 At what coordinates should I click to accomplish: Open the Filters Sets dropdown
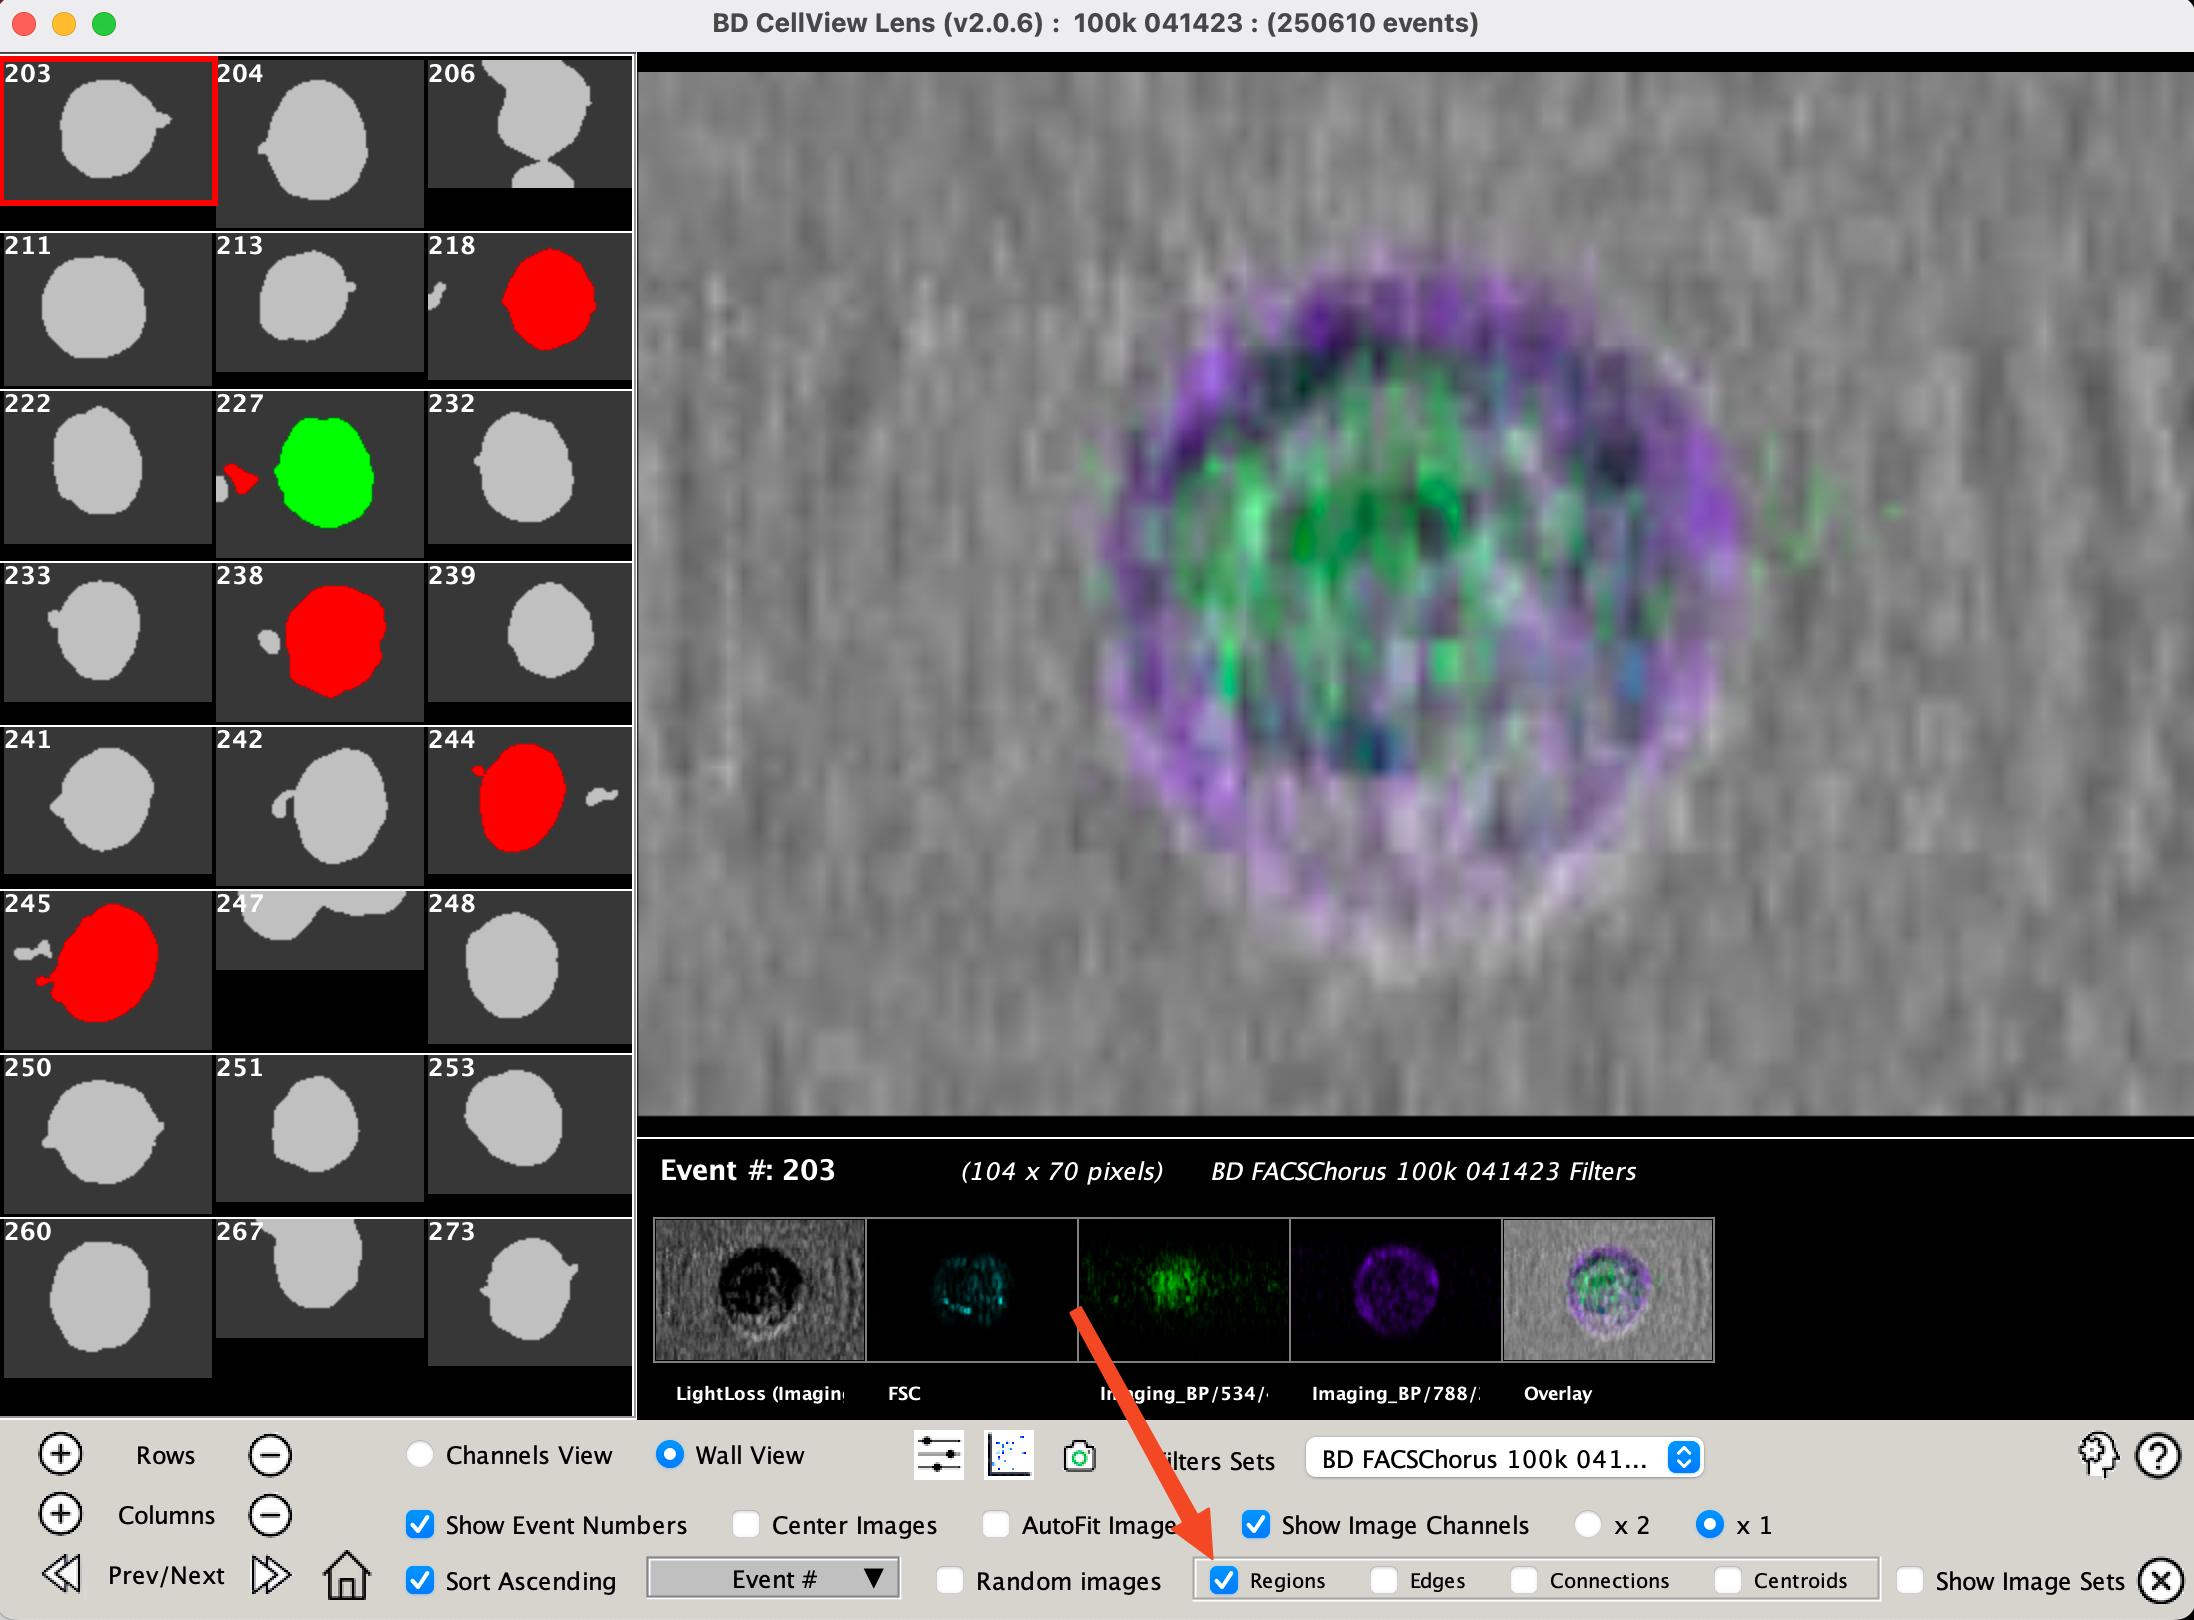[x=1503, y=1459]
